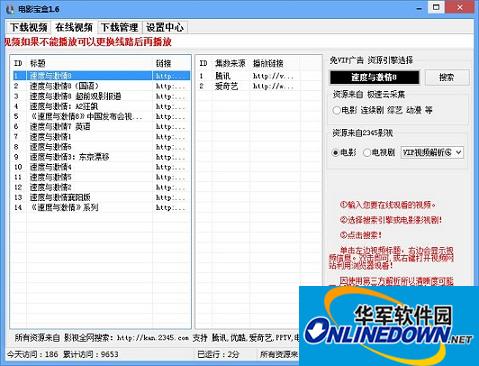Select row 7 速度与激情1
Image resolution: width=479 pixels, height=366 pixels.
pyautogui.click(x=101, y=137)
